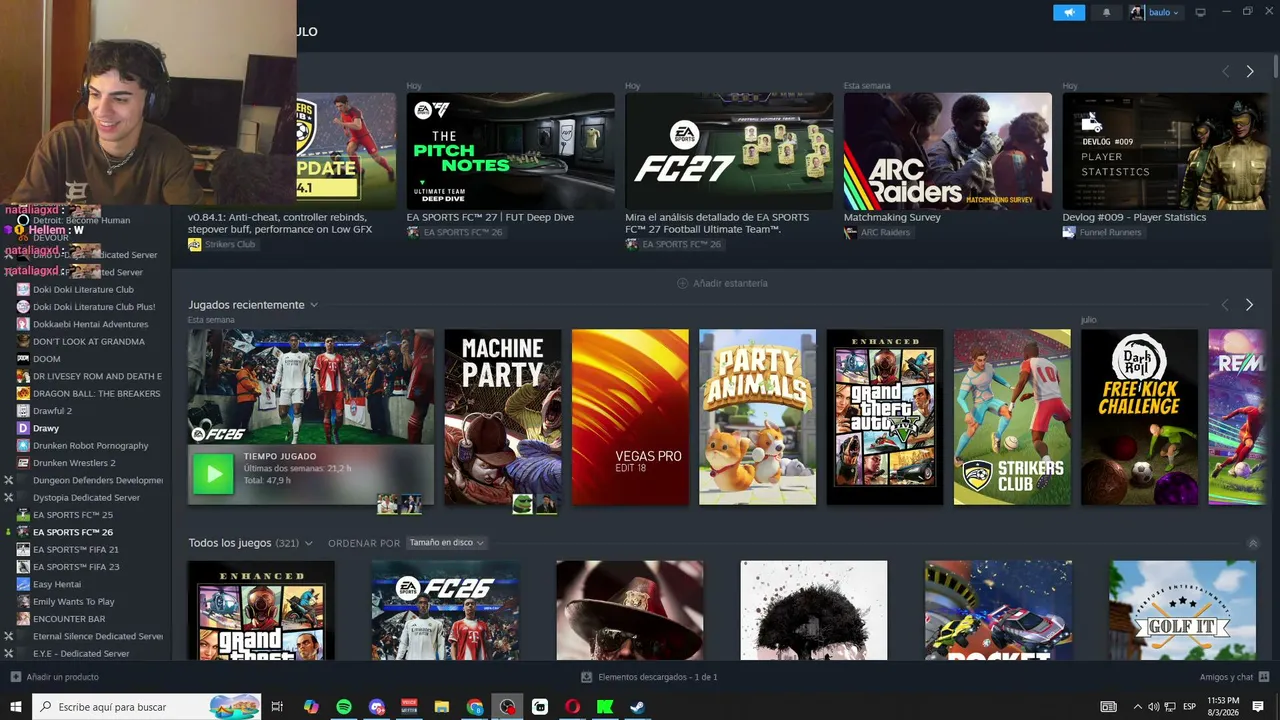Select Drawful 2 in library list
Screen dimensions: 1280x720
tap(52, 411)
